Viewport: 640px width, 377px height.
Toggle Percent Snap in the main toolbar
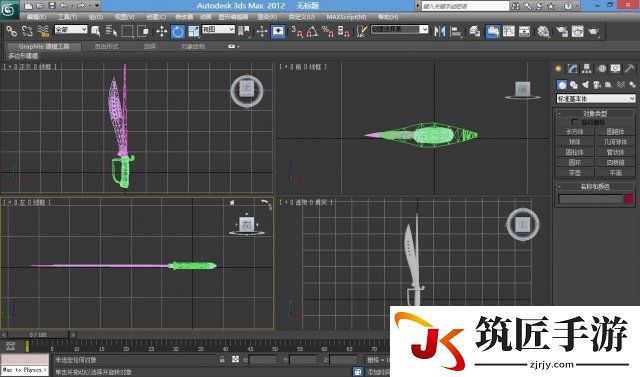(x=328, y=31)
